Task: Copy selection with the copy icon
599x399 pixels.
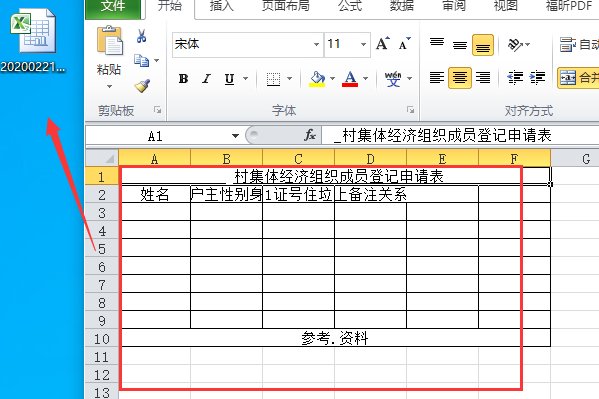Action: (141, 60)
